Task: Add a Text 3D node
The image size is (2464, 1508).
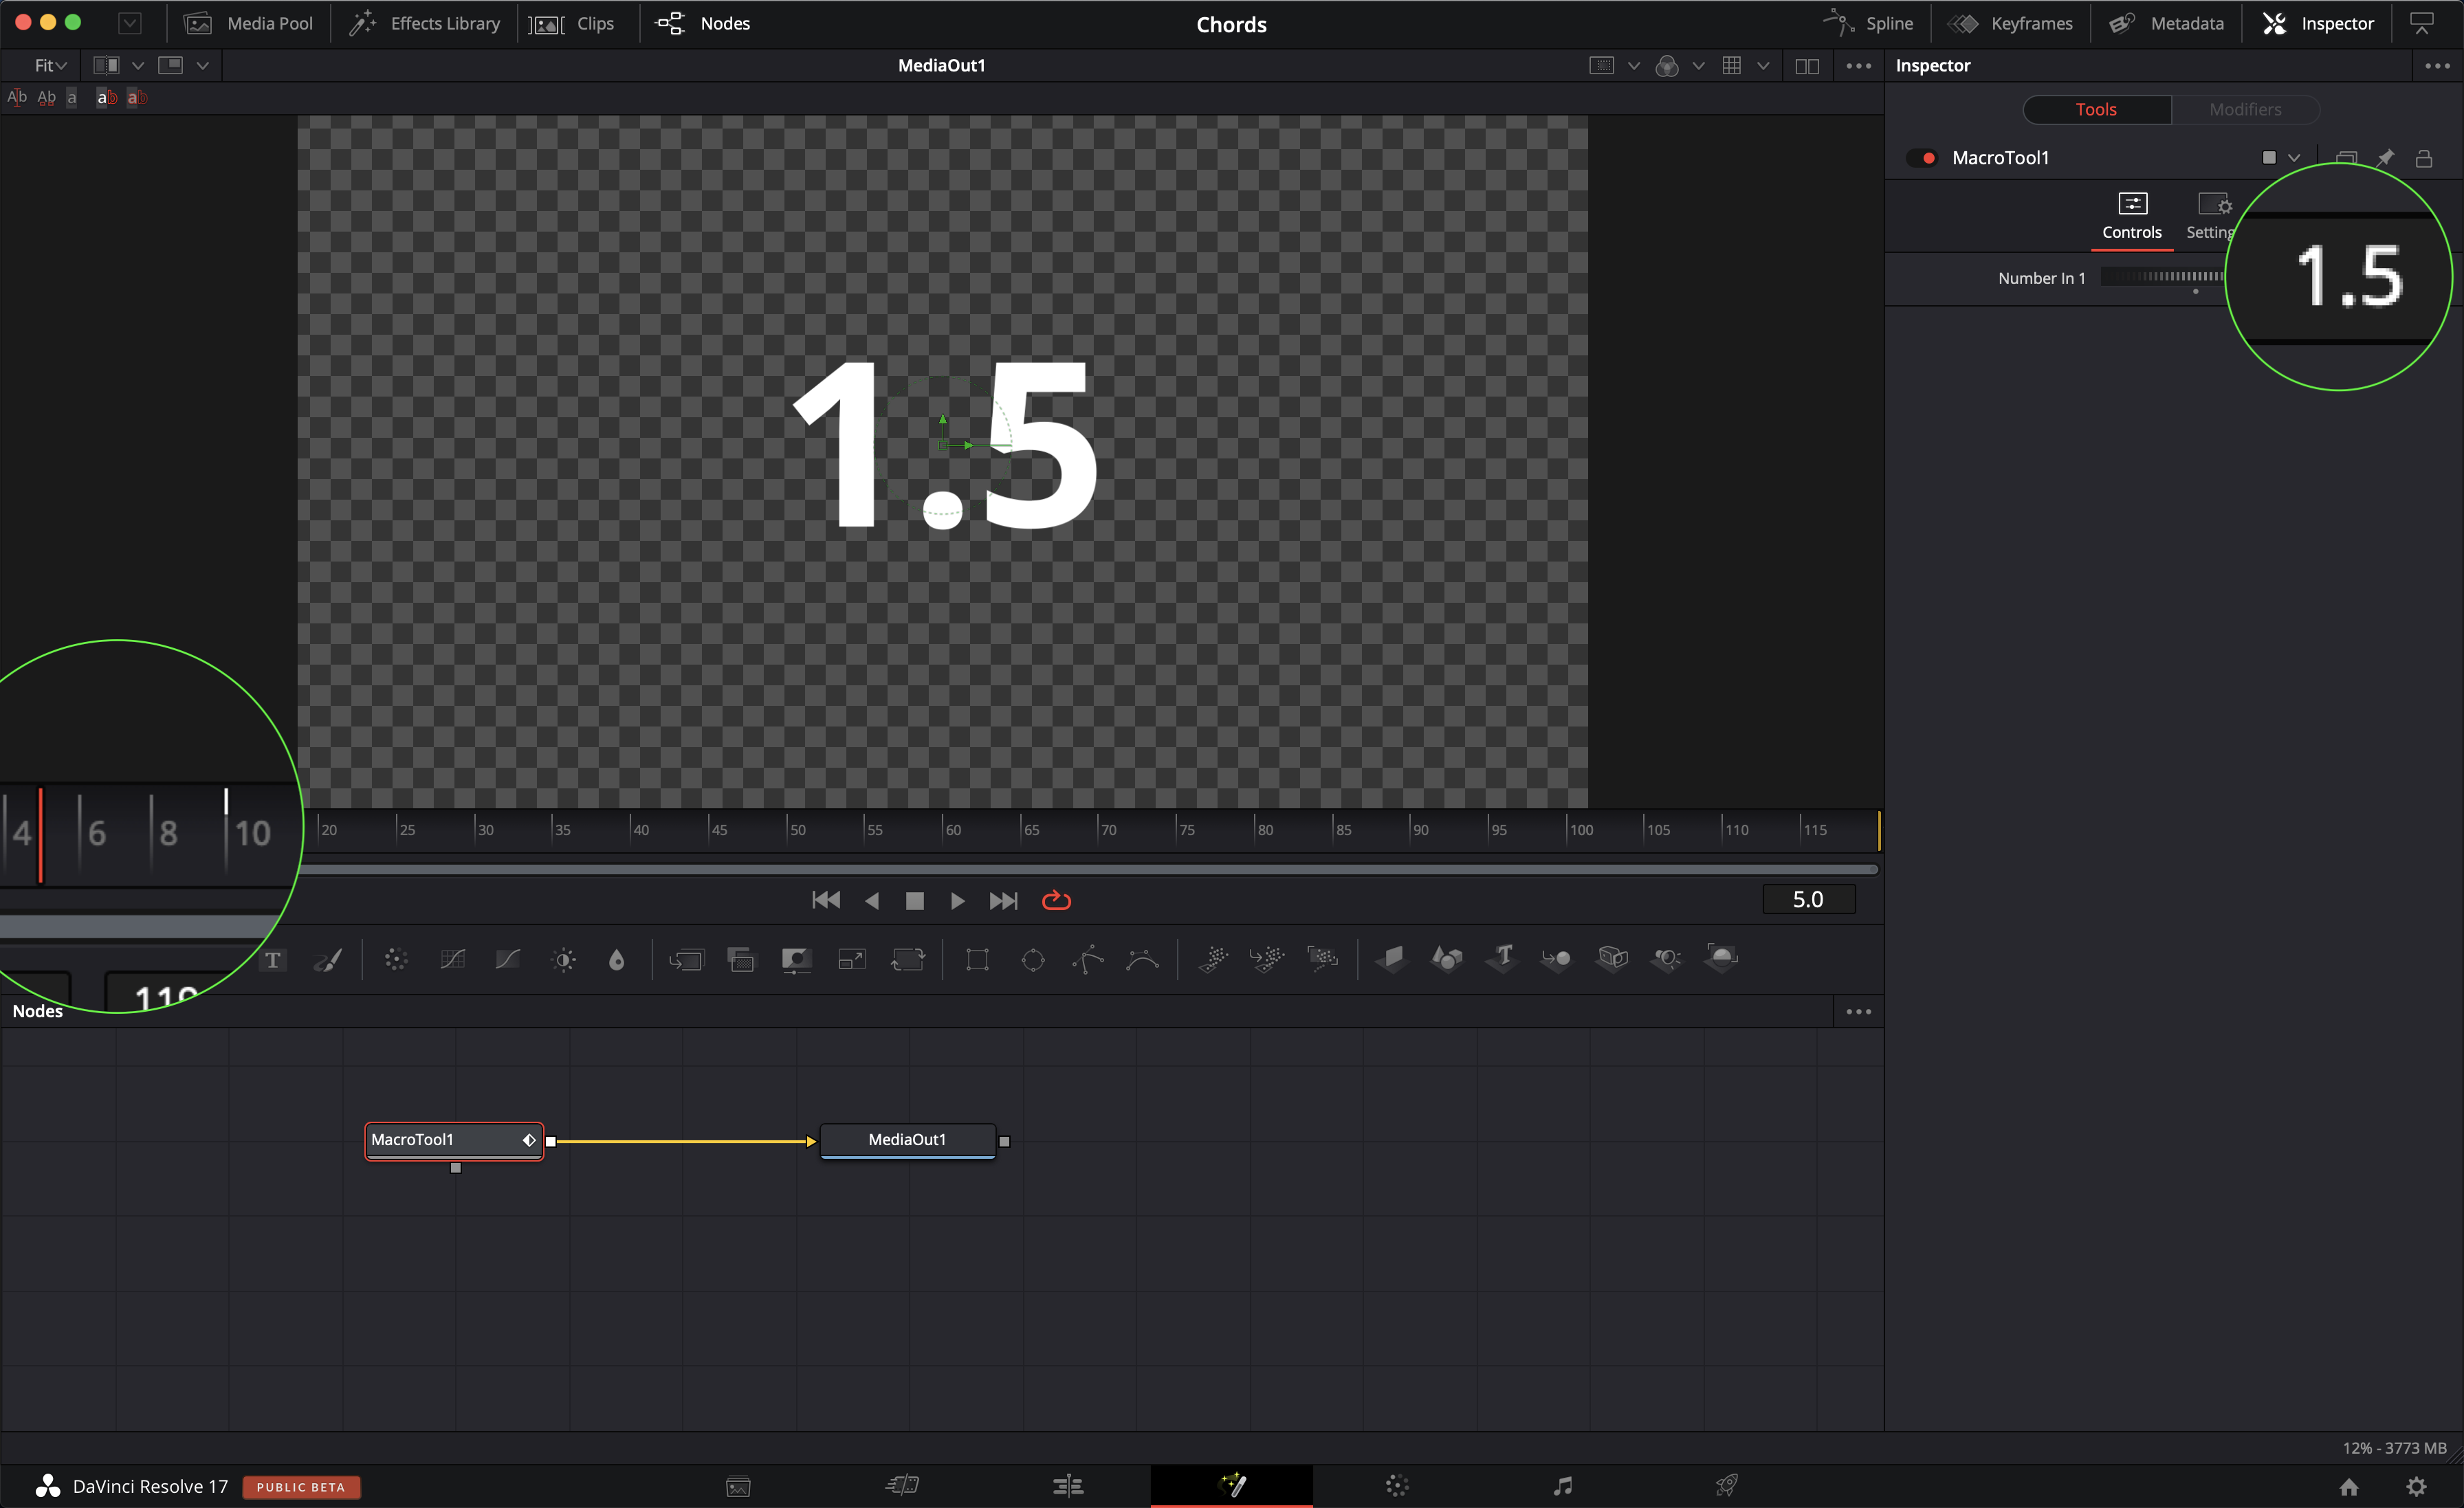Action: point(1502,958)
